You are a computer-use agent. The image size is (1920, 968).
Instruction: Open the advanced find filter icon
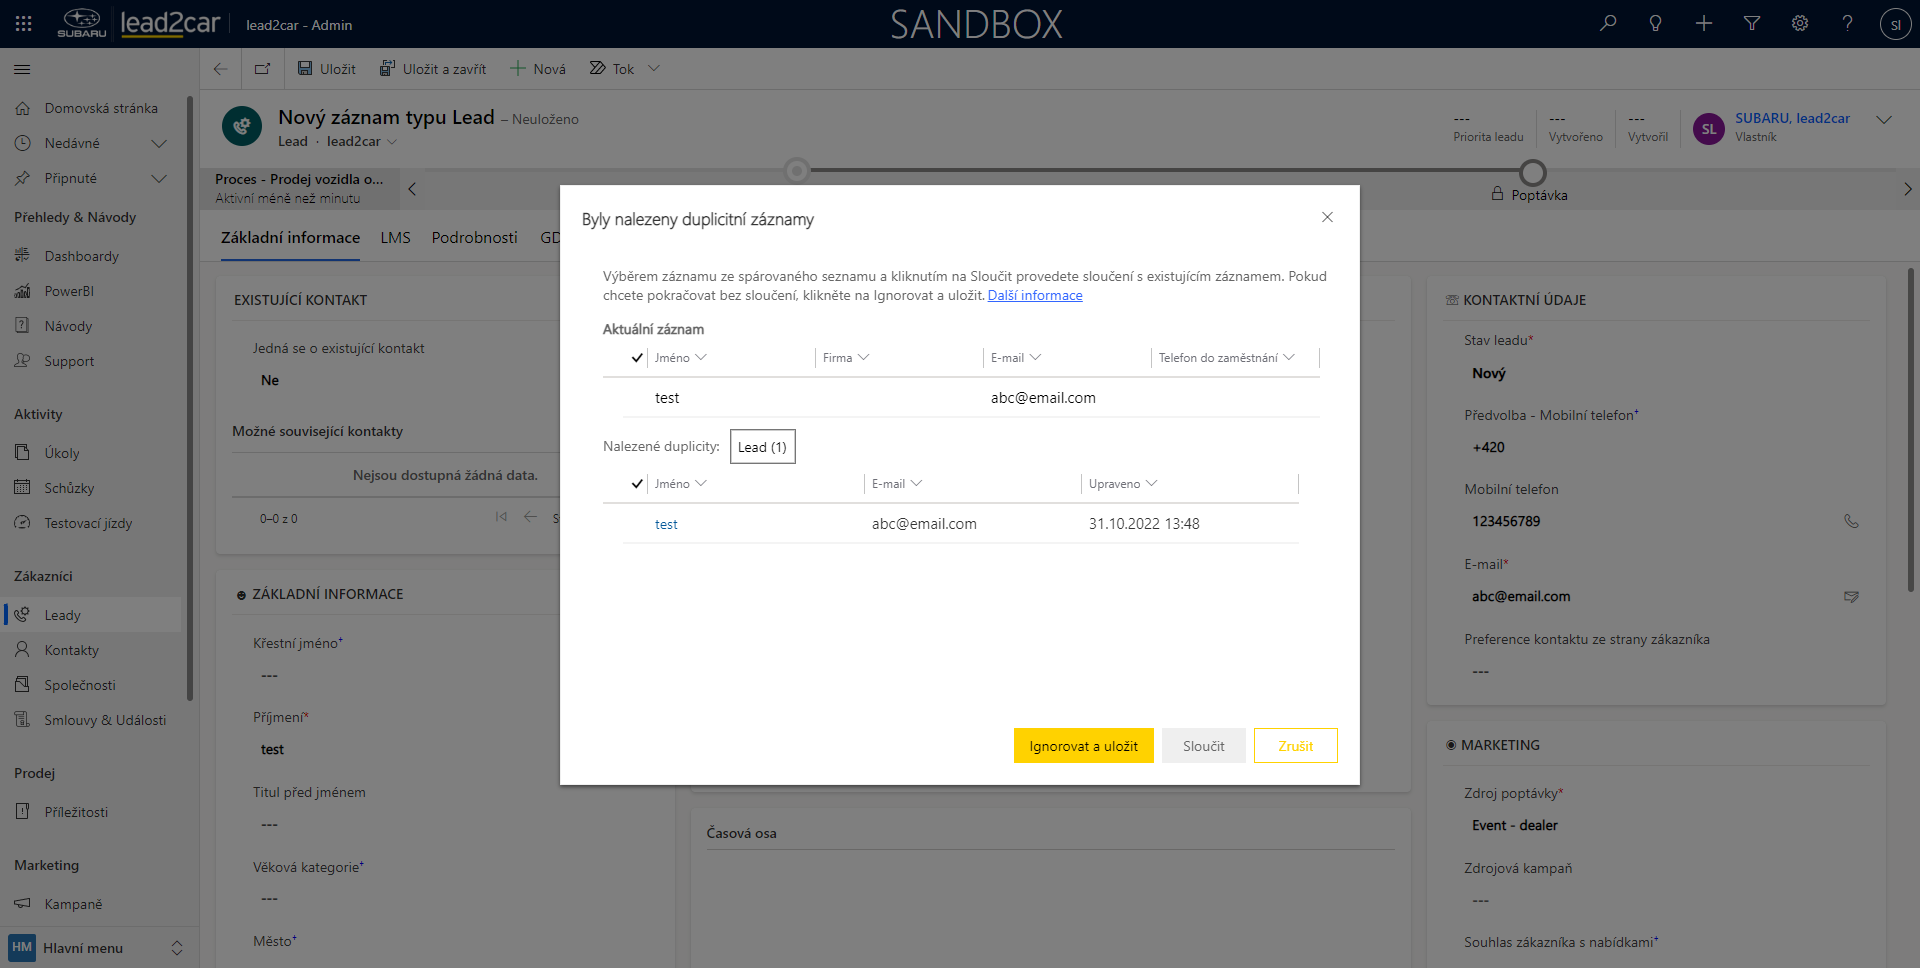[x=1752, y=24]
